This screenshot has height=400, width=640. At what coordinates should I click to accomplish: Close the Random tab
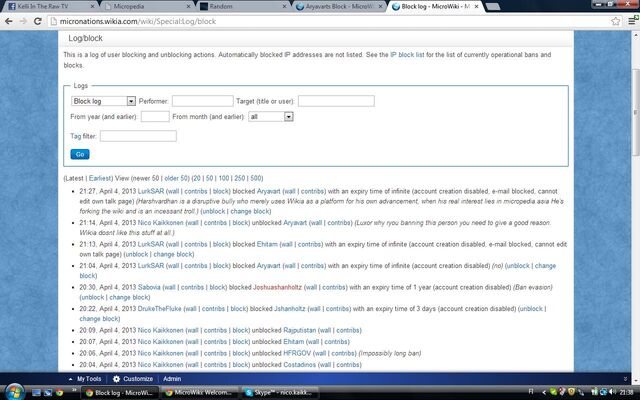284,7
